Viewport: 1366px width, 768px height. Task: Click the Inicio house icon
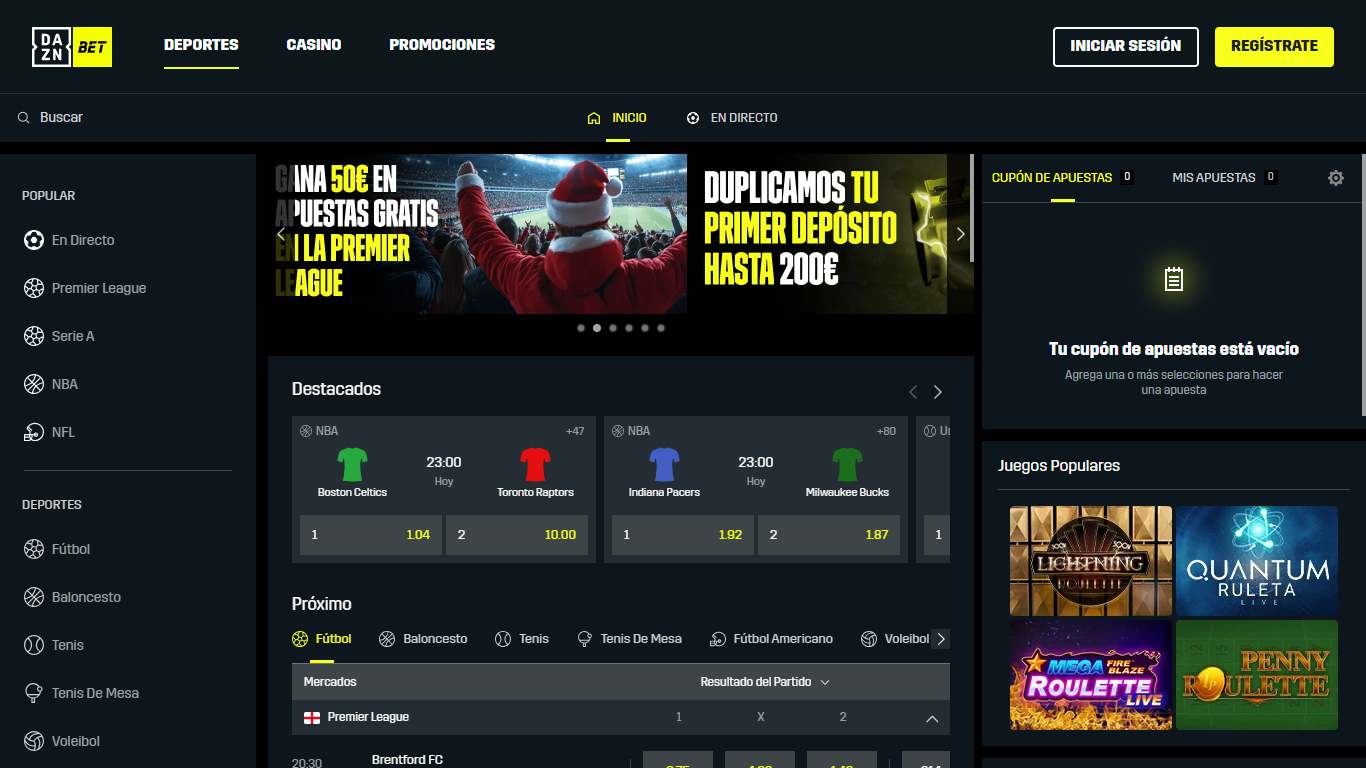(594, 118)
